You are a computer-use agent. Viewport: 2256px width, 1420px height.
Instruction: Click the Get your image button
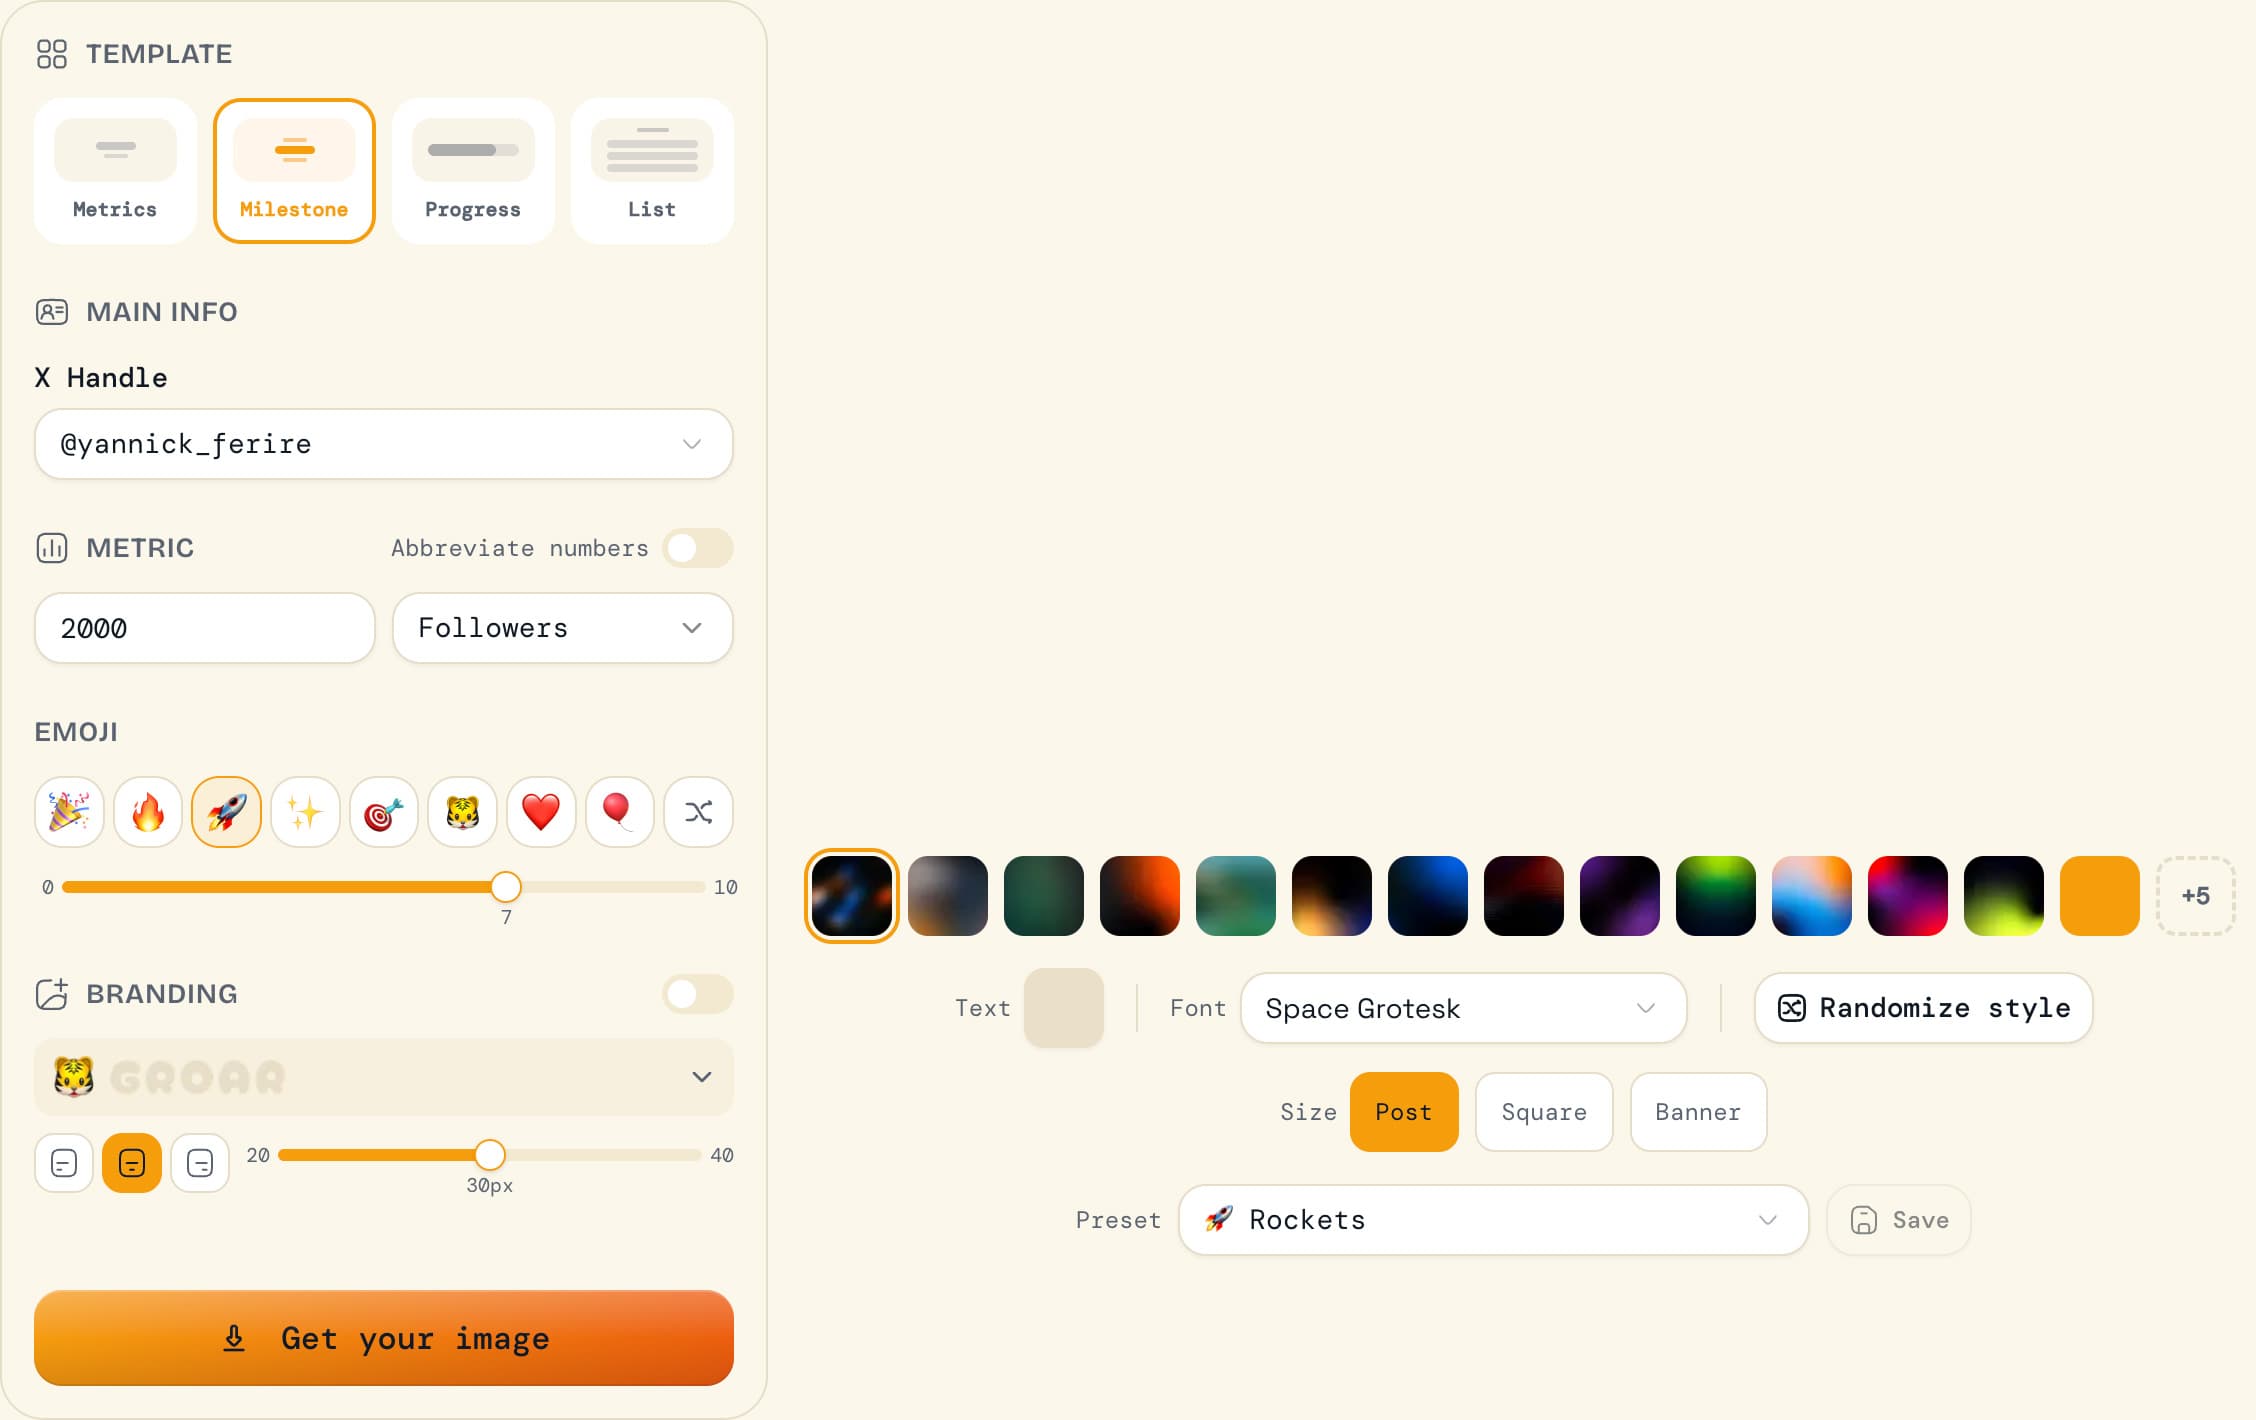click(x=383, y=1339)
